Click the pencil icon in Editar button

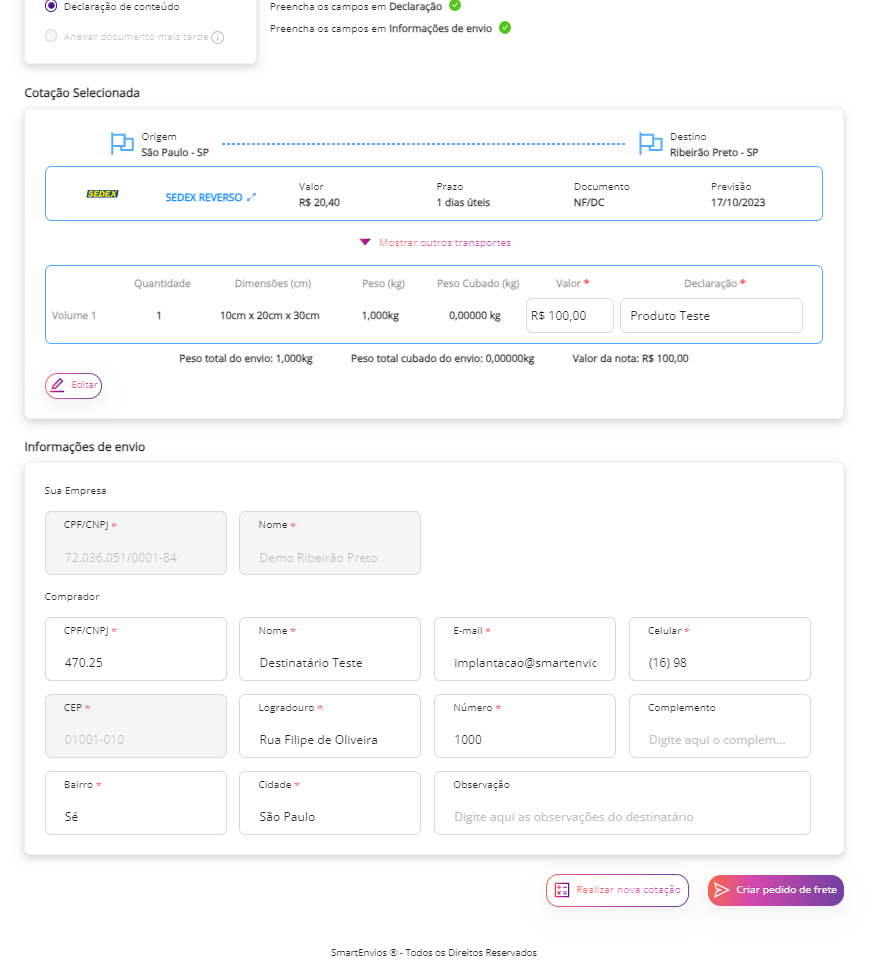(x=57, y=385)
